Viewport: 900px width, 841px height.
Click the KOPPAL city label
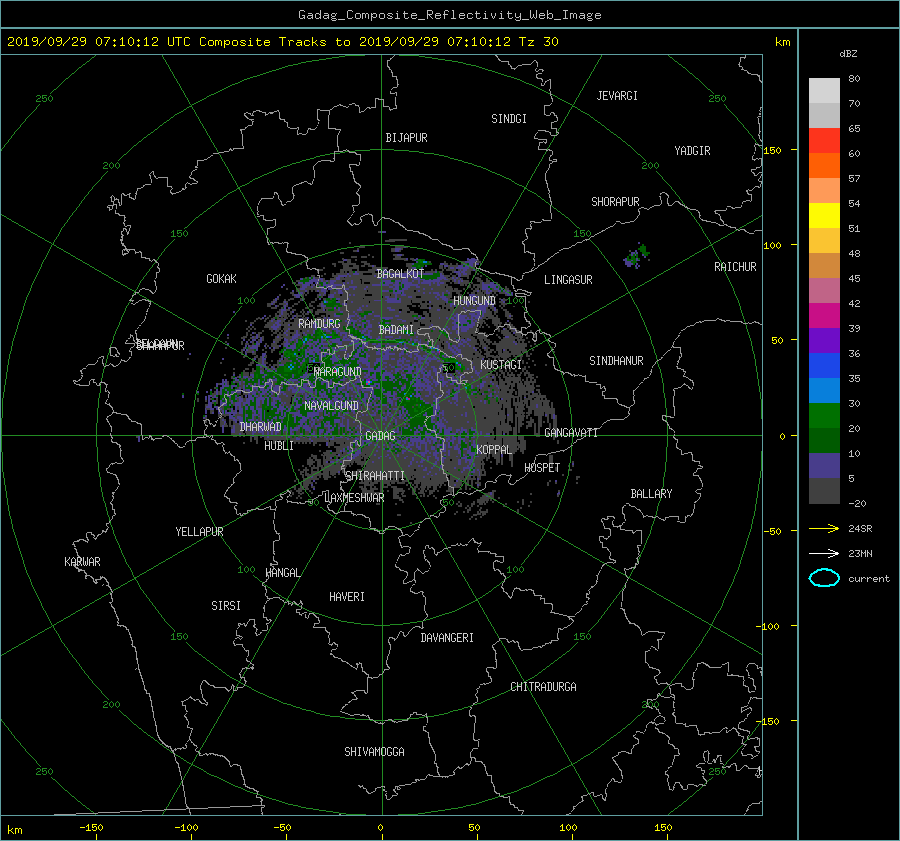(x=494, y=450)
